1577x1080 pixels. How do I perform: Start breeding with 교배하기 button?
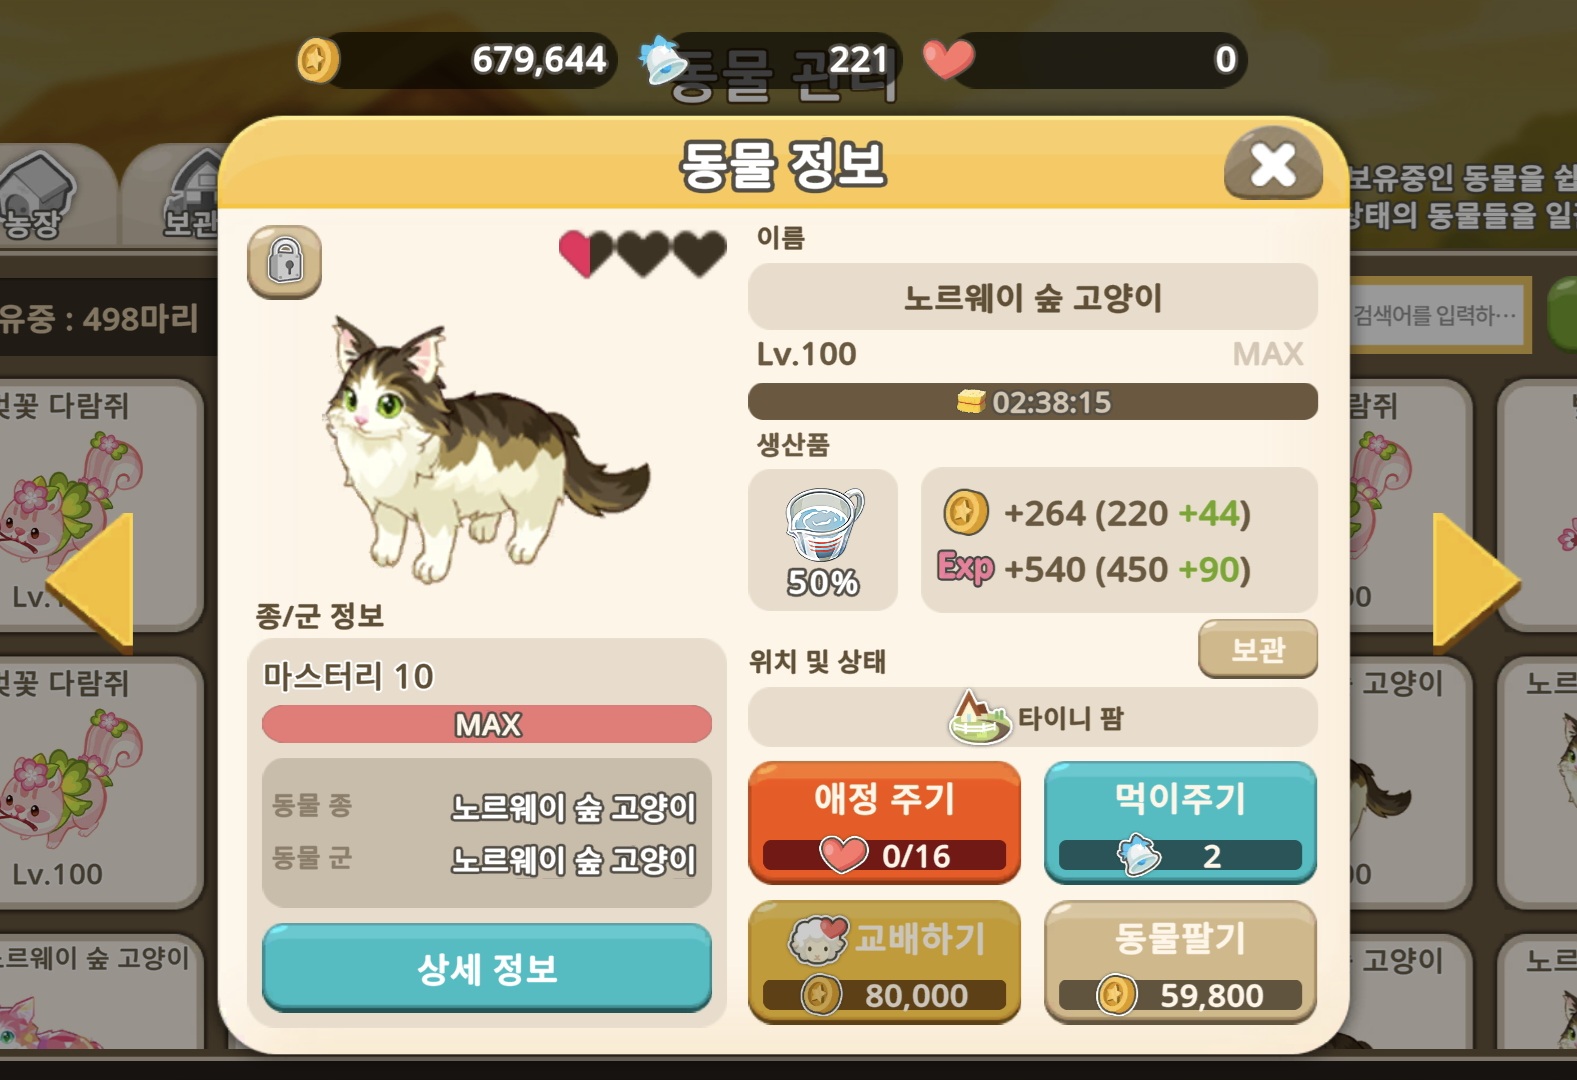pos(884,962)
